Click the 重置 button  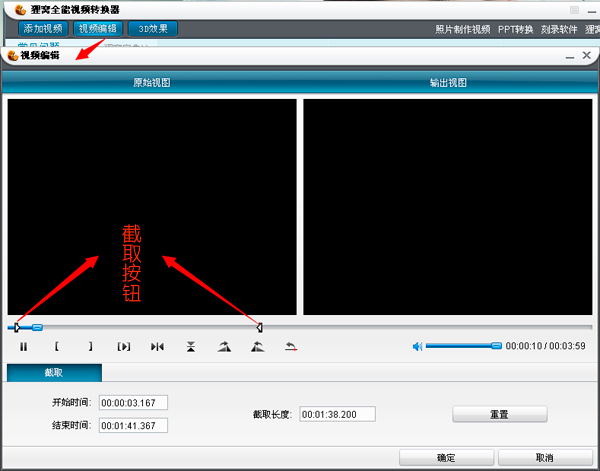tap(500, 414)
